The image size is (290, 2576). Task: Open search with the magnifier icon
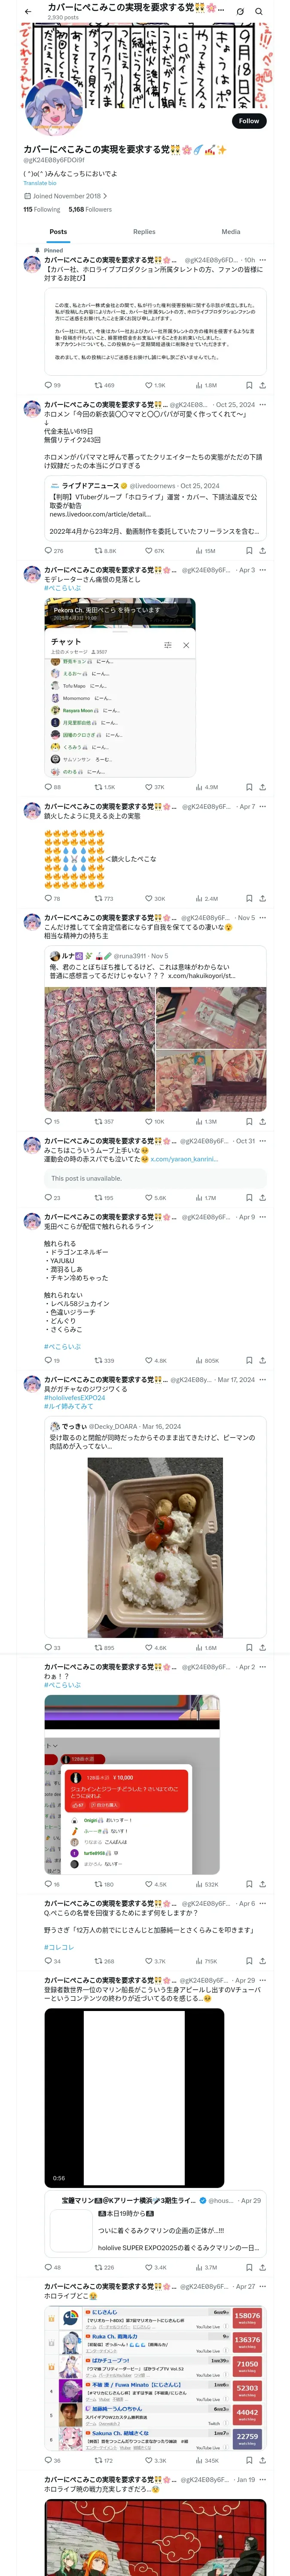pos(259,11)
